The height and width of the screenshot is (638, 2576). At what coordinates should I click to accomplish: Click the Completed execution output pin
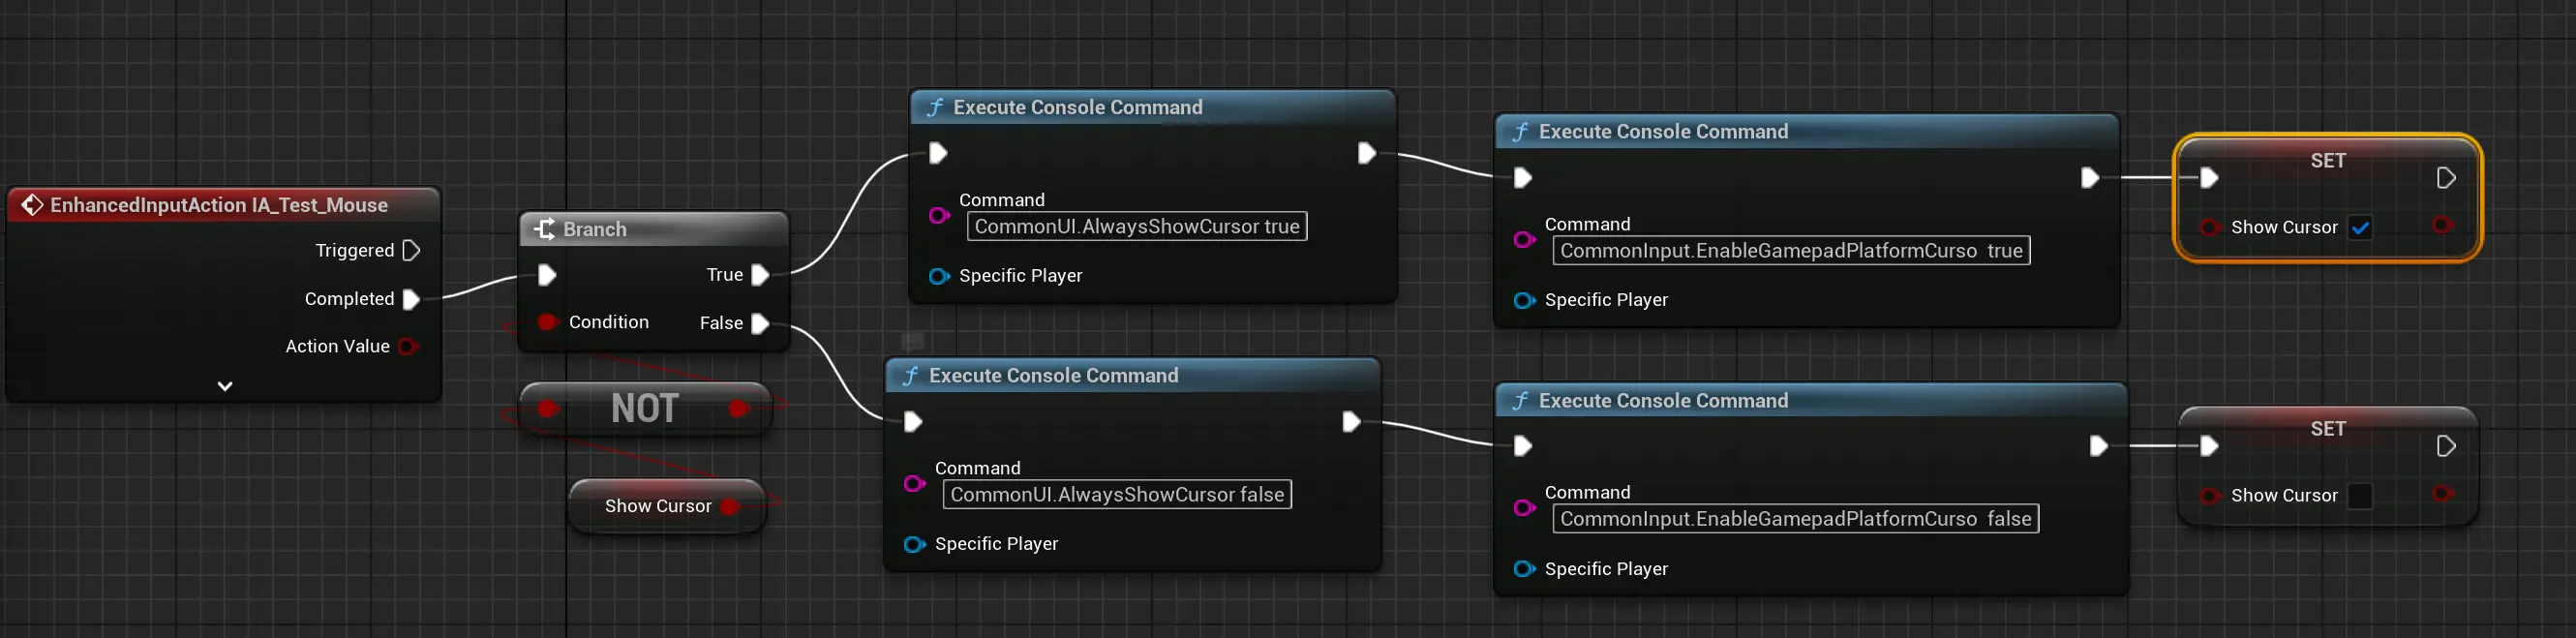coord(411,299)
